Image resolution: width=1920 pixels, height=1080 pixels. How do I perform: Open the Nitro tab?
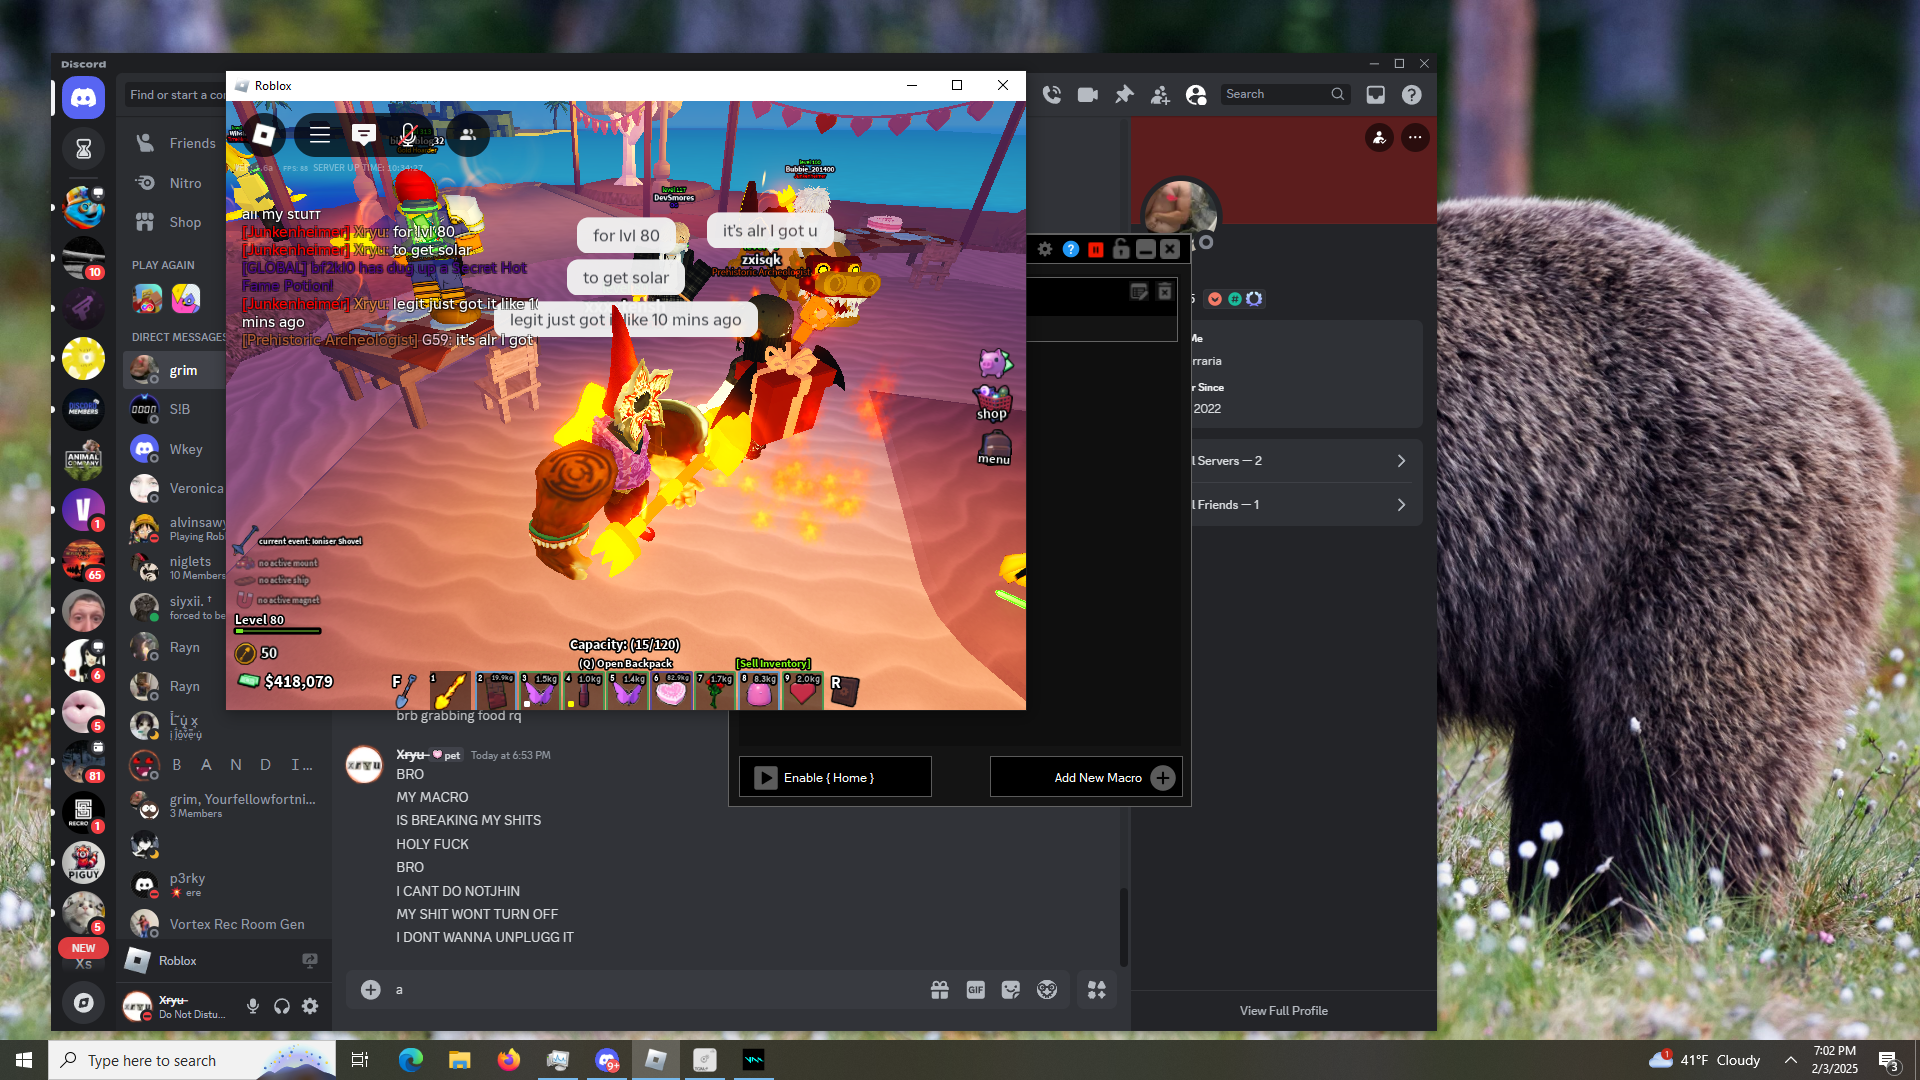pyautogui.click(x=175, y=183)
